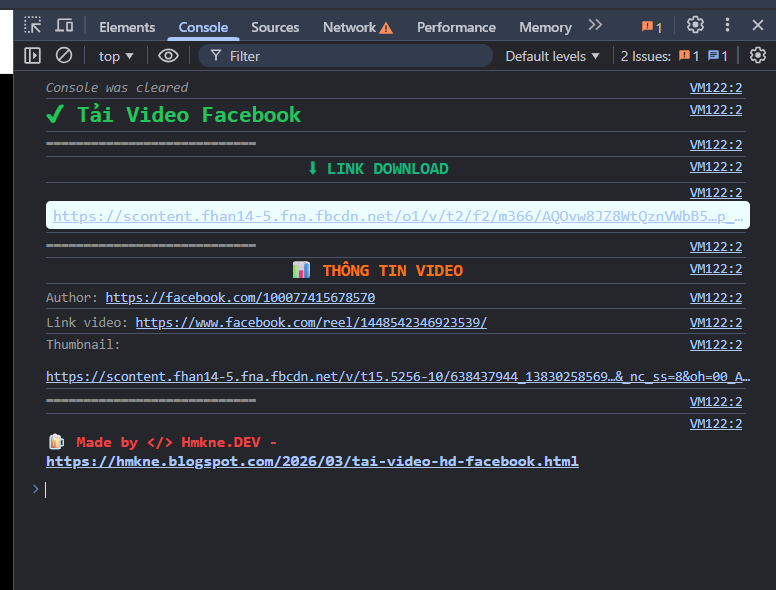The image size is (776, 590).
Task: Click the 2 Issues label
Action: coord(646,56)
